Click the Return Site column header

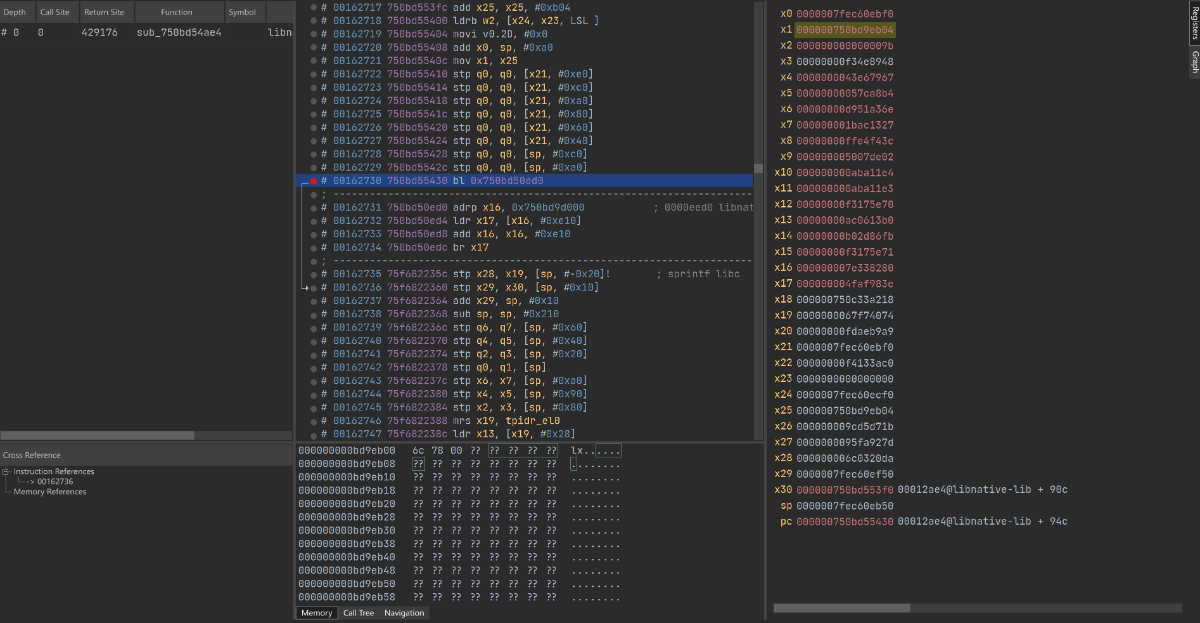(104, 13)
